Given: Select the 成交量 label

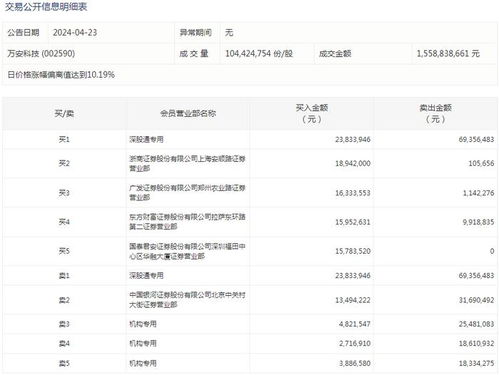Looking at the screenshot, I should pos(194,53).
